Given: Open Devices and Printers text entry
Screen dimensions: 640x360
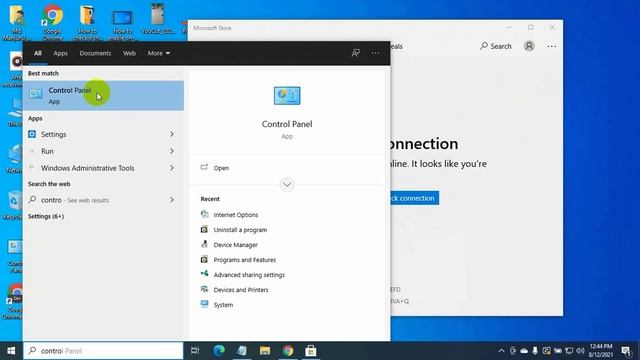Looking at the screenshot, I should click(x=241, y=290).
